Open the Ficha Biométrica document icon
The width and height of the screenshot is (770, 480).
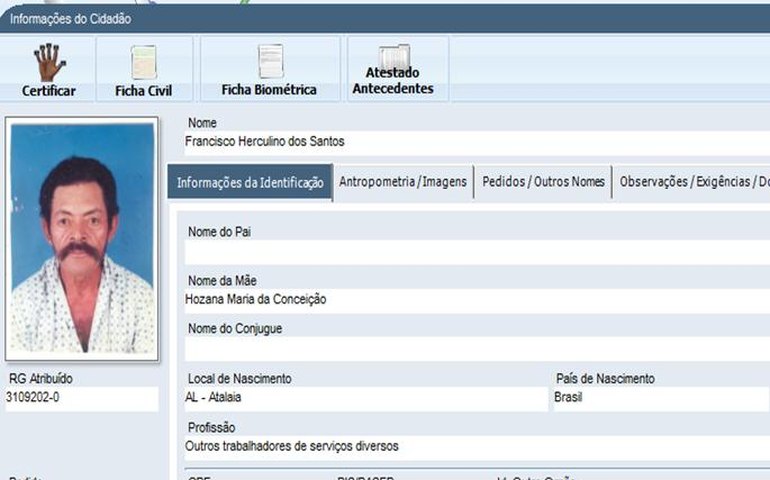click(269, 62)
